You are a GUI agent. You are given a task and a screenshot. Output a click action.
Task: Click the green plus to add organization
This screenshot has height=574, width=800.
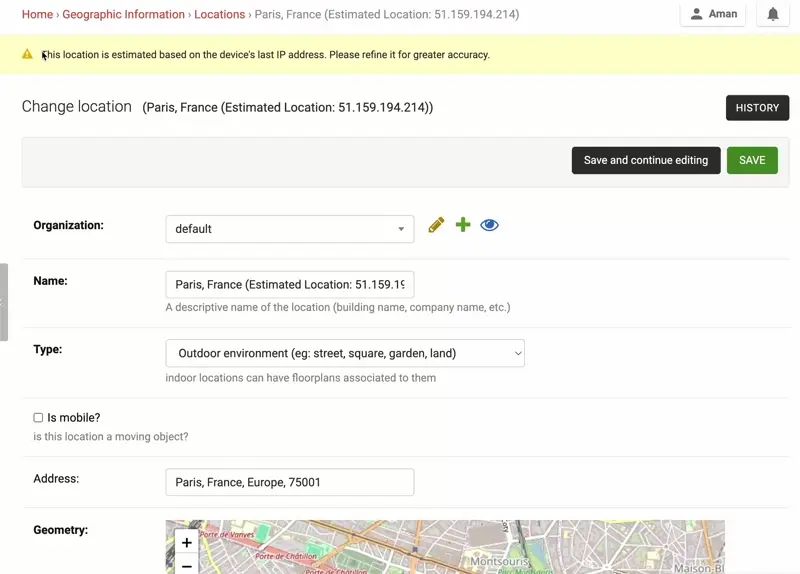[x=463, y=224]
